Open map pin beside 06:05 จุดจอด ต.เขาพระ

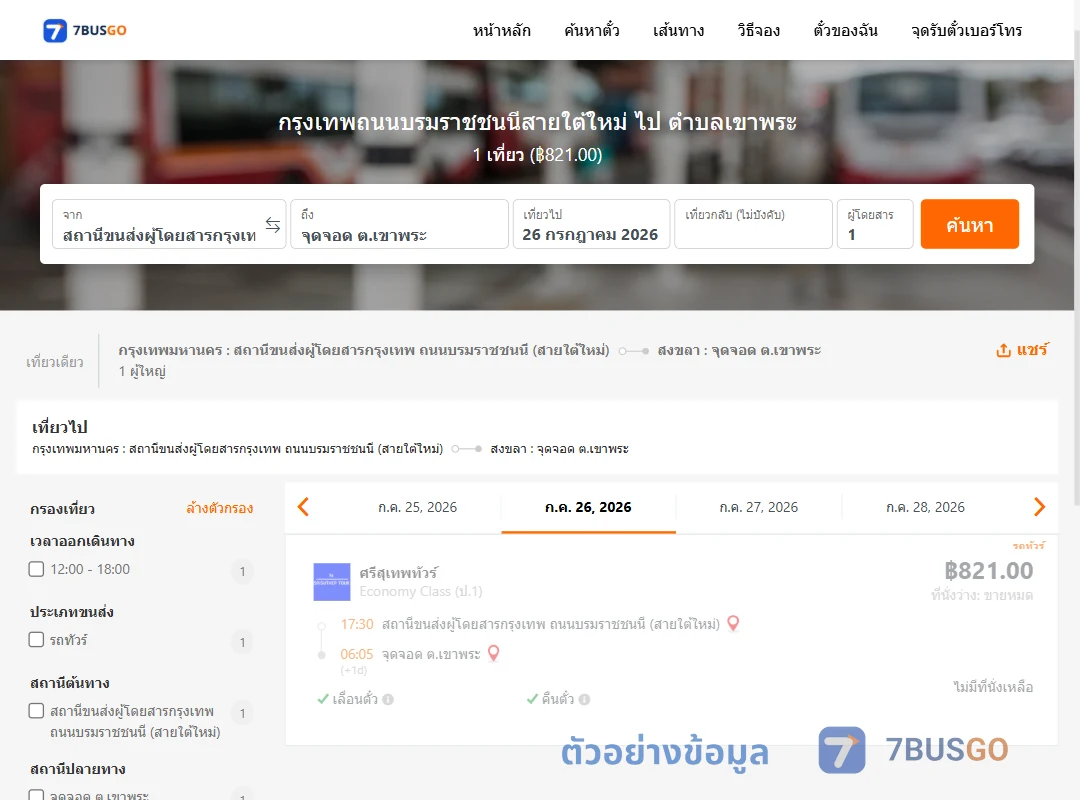(493, 653)
